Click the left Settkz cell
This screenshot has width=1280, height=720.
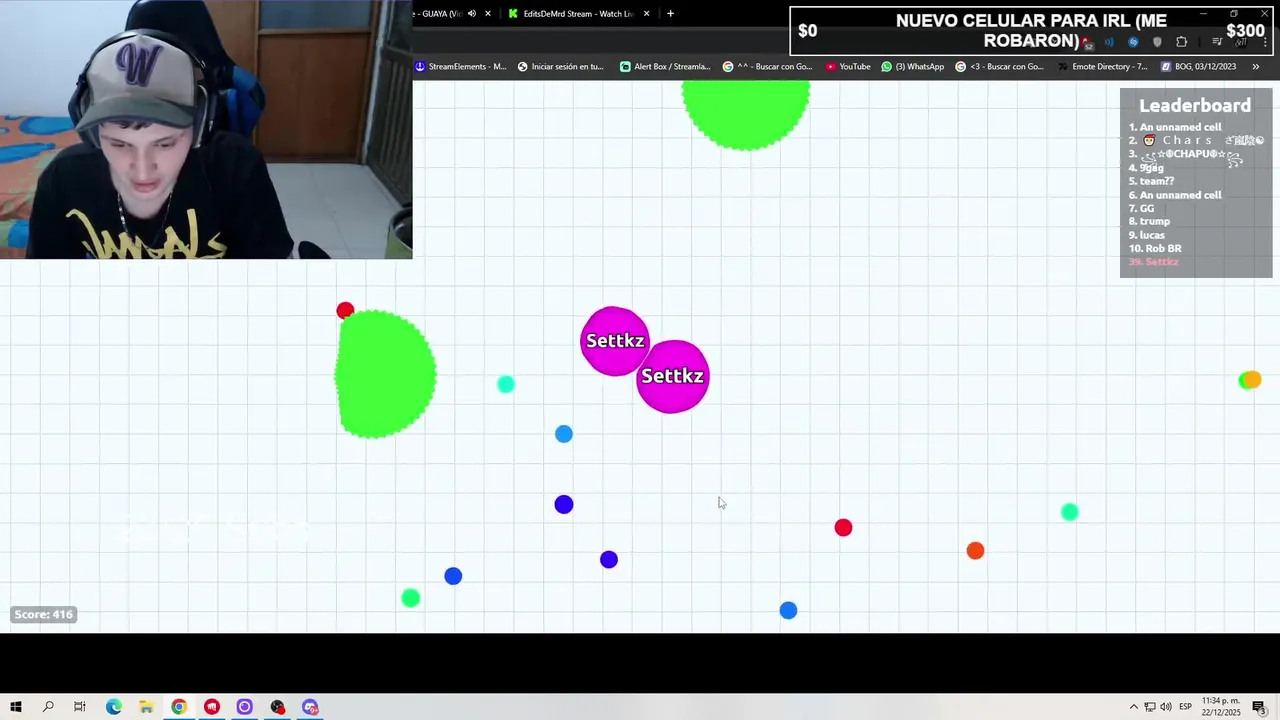tap(615, 341)
